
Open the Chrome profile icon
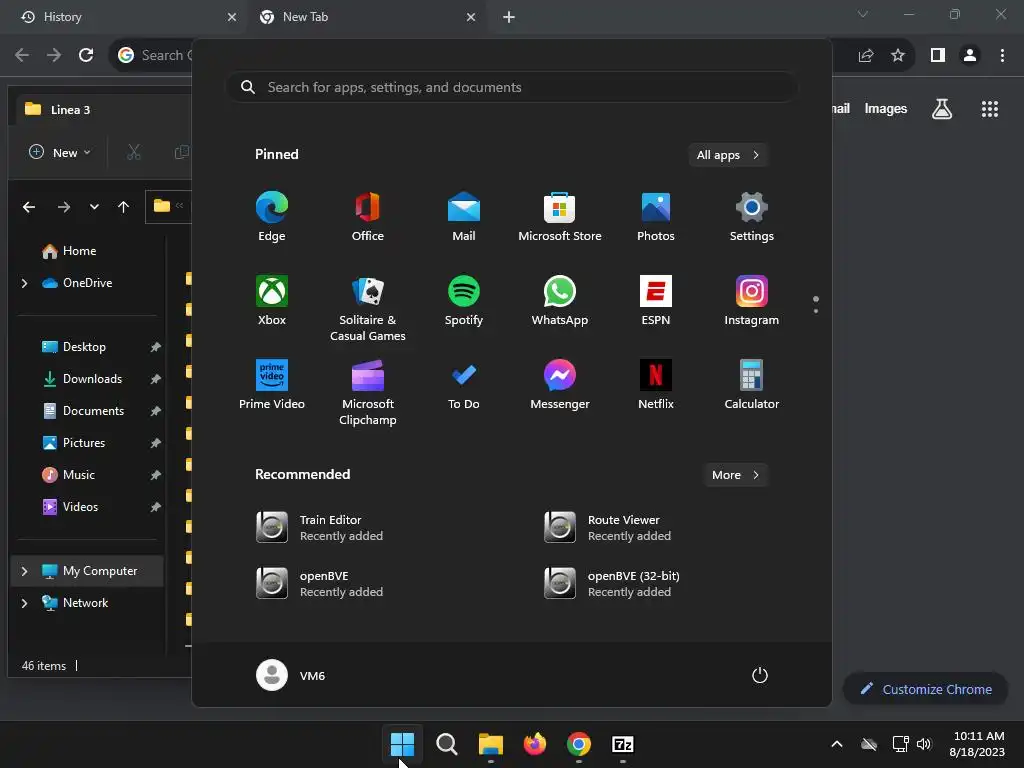[x=970, y=55]
